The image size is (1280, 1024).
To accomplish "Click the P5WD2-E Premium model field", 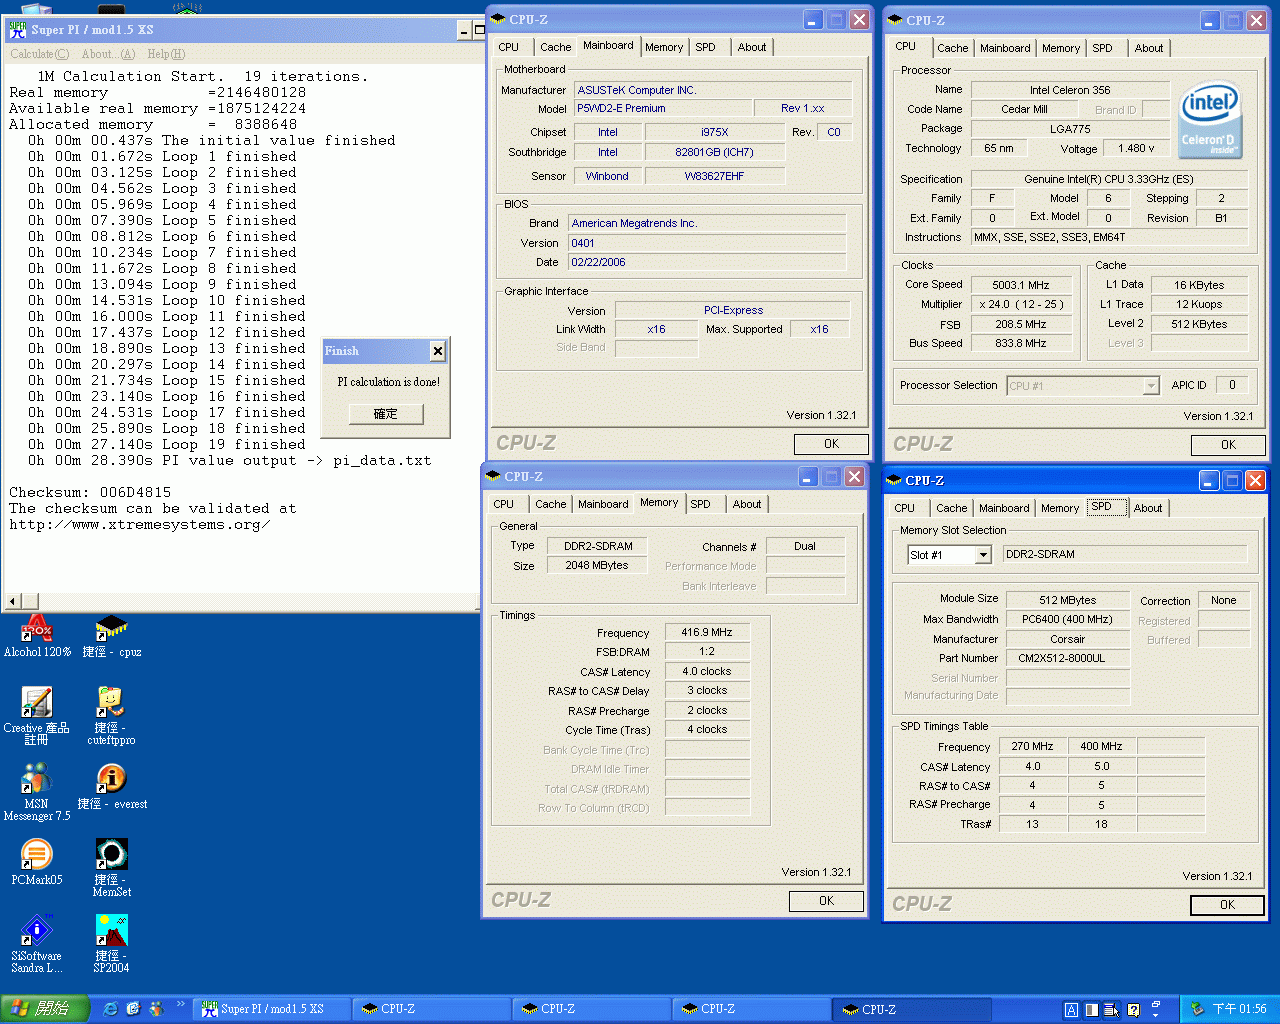I will tap(663, 108).
